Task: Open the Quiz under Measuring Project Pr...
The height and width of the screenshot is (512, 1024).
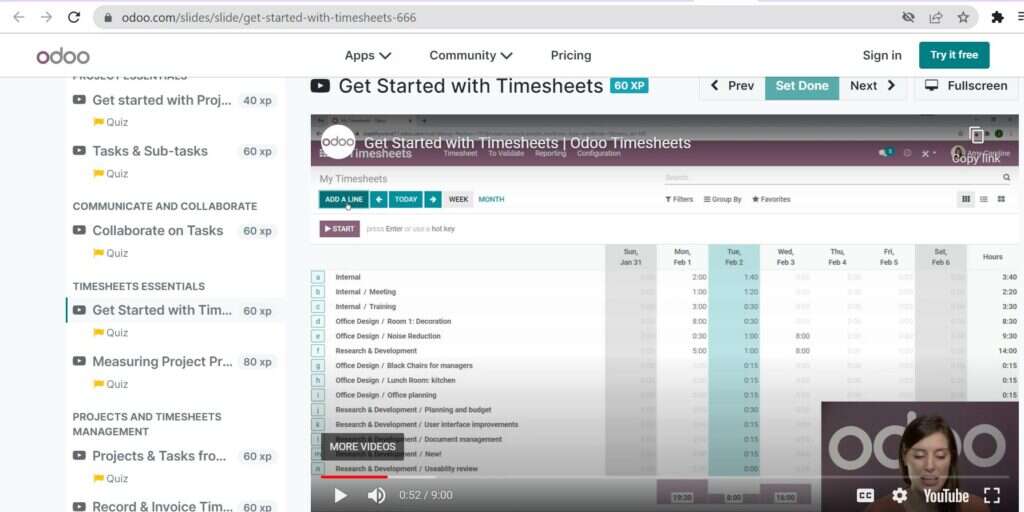Action: [x=110, y=383]
